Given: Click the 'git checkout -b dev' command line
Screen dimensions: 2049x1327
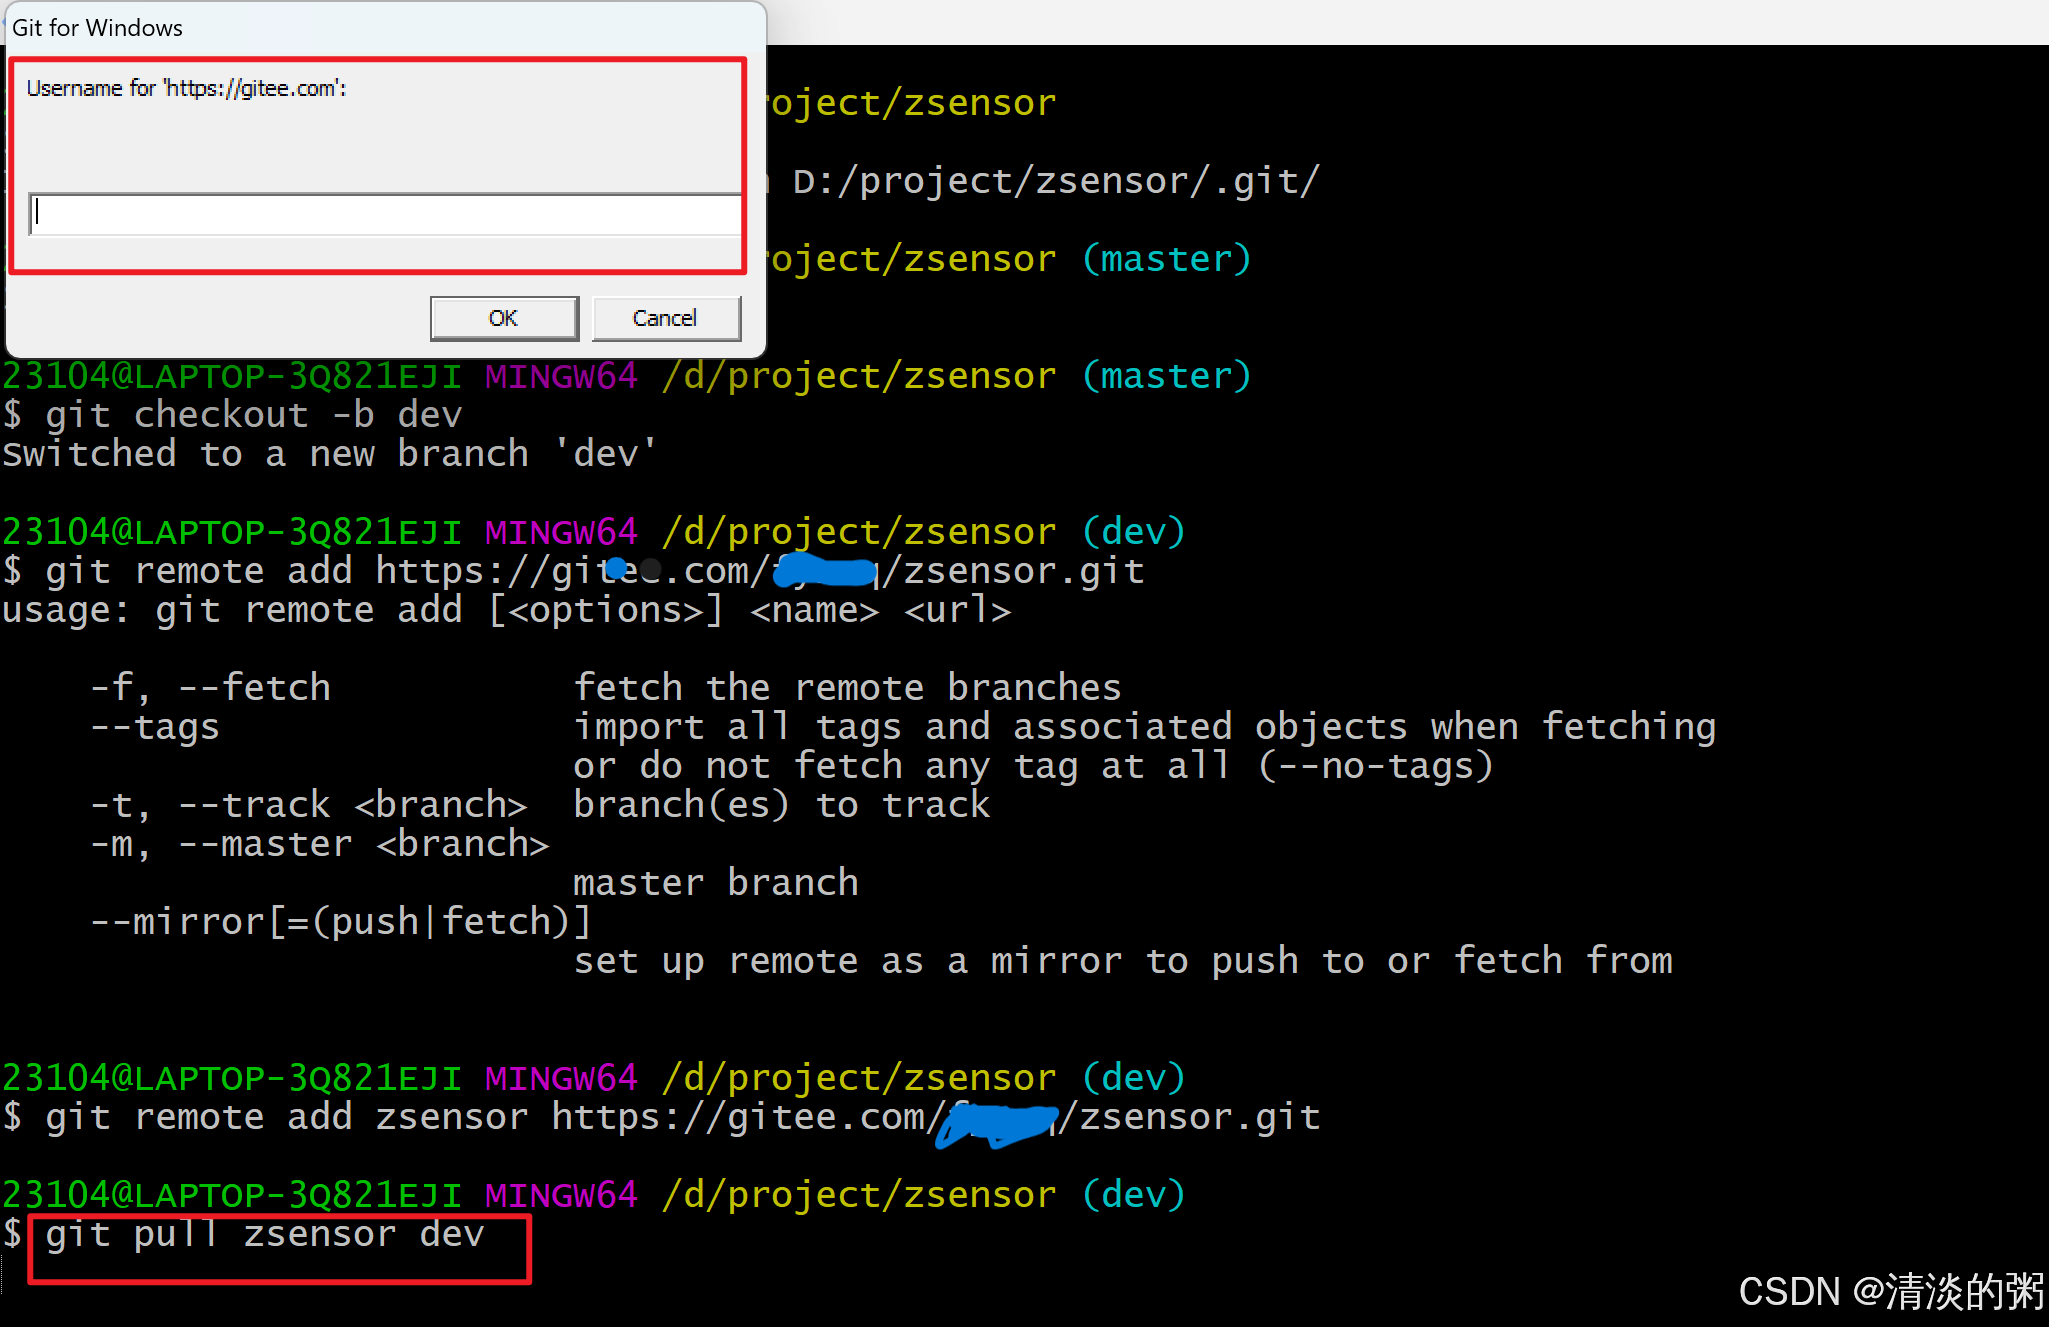Looking at the screenshot, I should click(252, 414).
